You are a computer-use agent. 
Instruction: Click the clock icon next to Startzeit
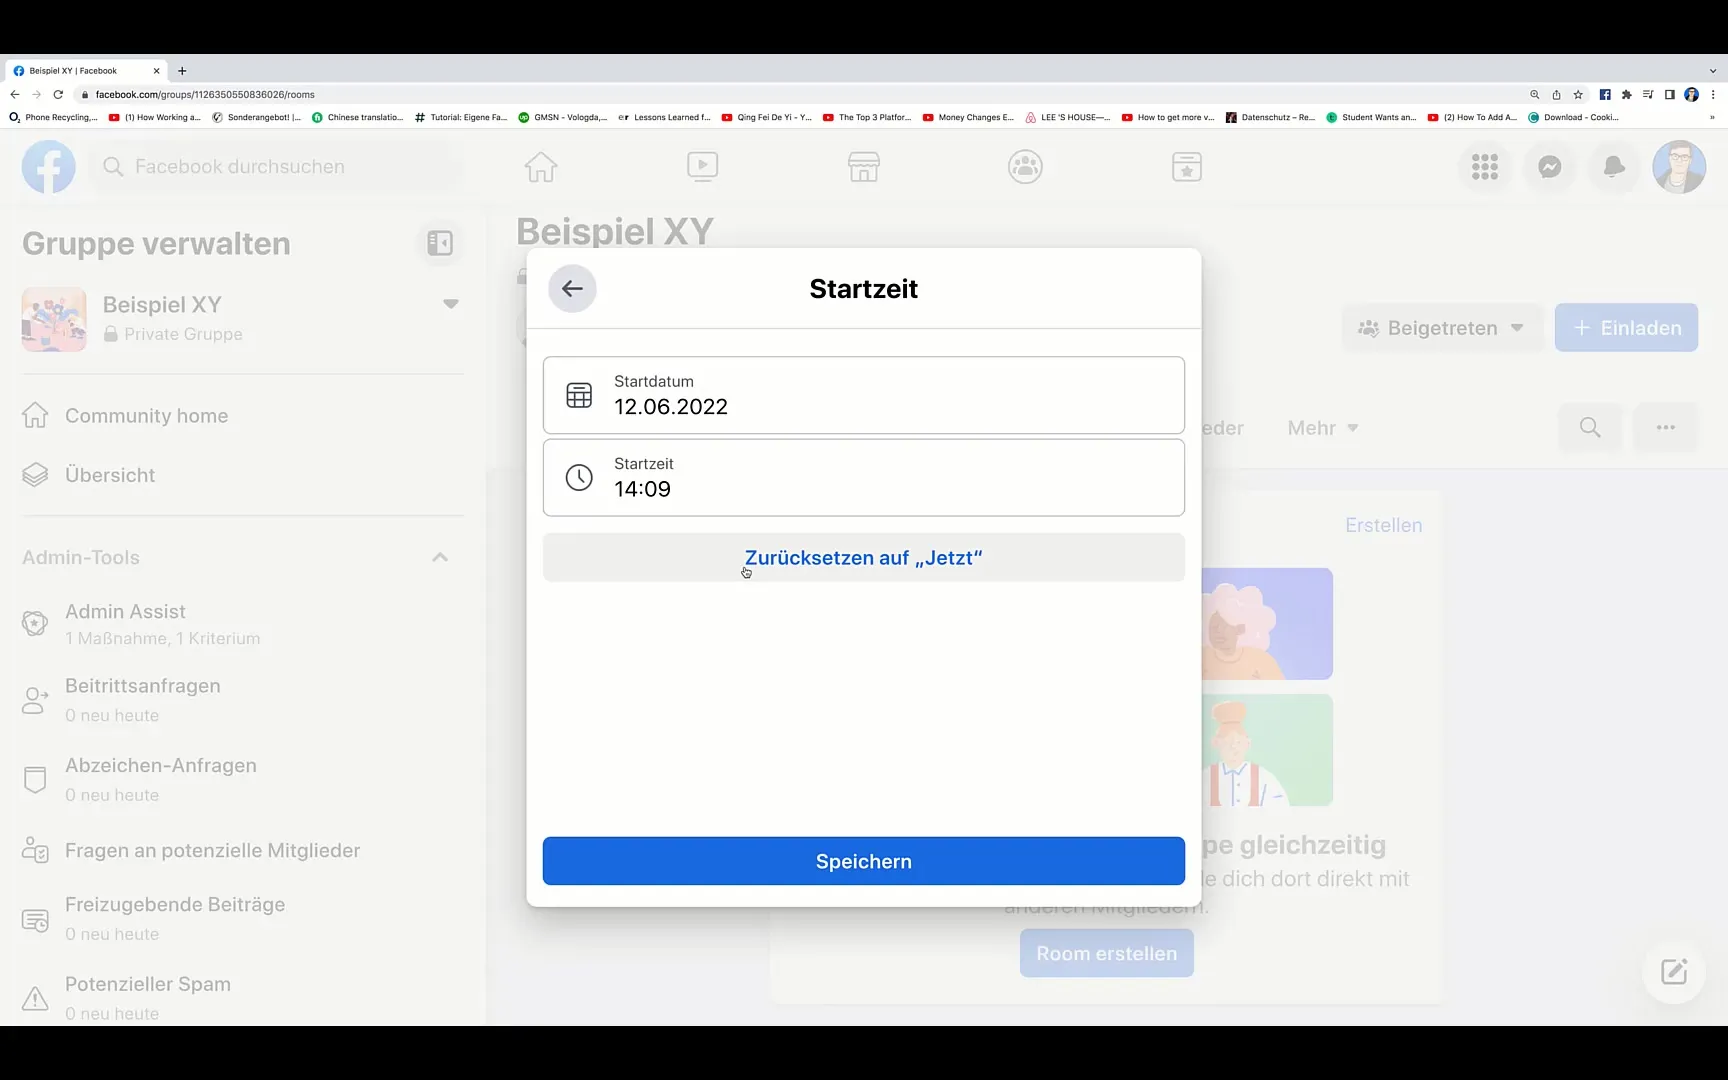point(579,478)
